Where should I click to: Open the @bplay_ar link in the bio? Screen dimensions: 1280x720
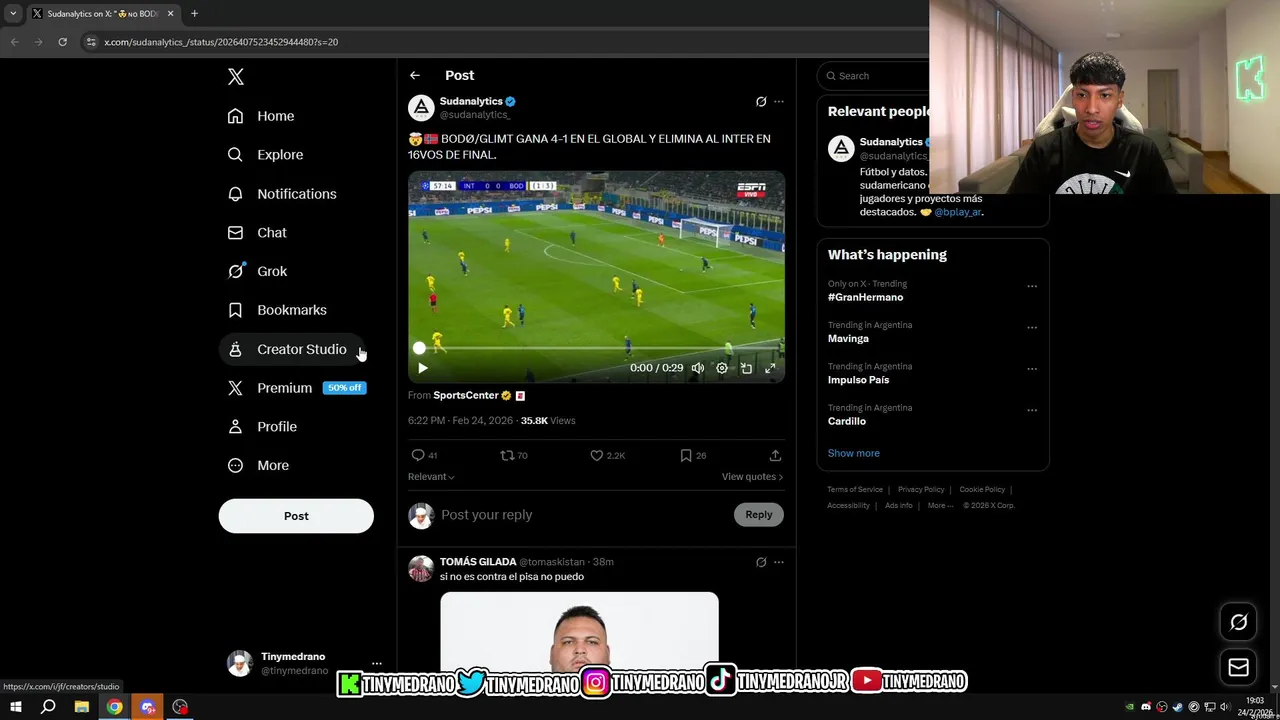point(958,212)
